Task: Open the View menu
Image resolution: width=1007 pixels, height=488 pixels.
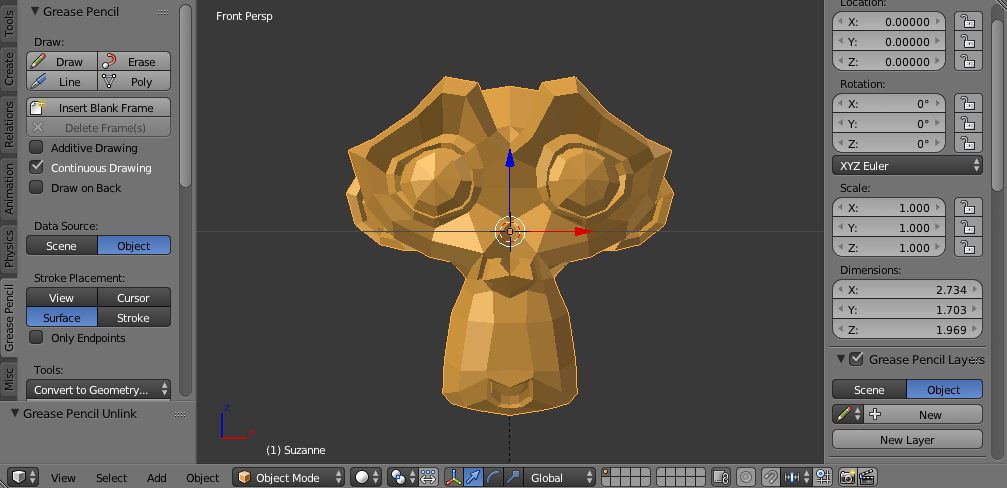Action: point(64,478)
